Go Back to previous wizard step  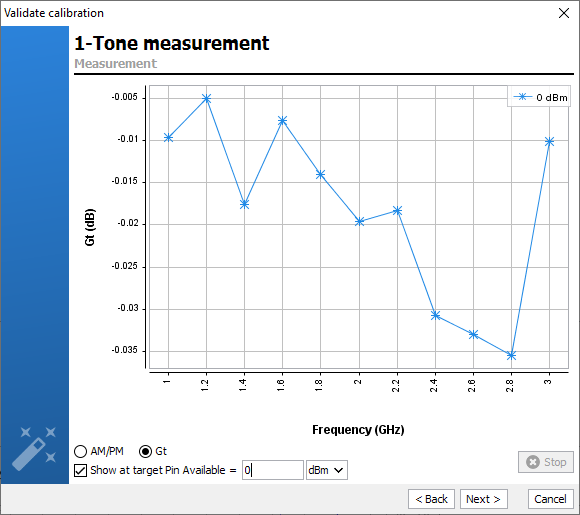(431, 499)
